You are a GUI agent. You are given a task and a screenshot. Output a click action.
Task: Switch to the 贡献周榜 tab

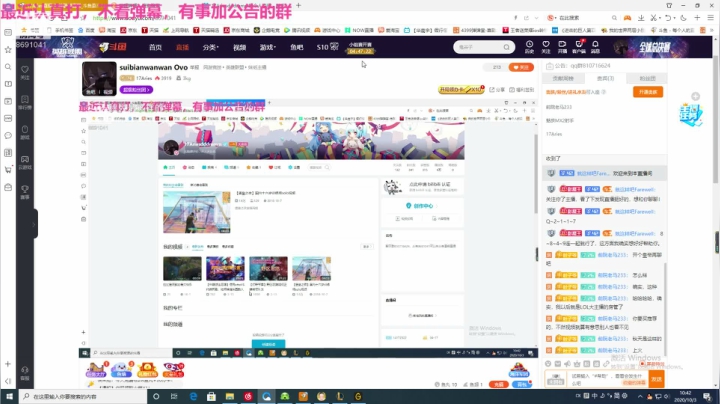563,79
